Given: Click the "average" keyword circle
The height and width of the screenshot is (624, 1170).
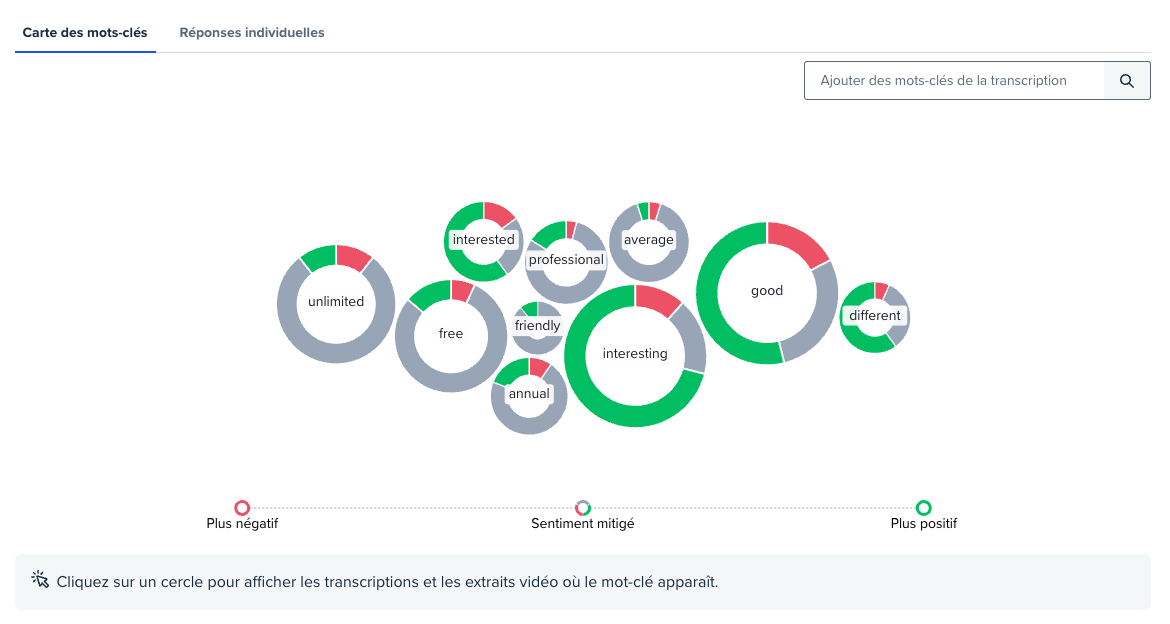Looking at the screenshot, I should click(x=648, y=240).
